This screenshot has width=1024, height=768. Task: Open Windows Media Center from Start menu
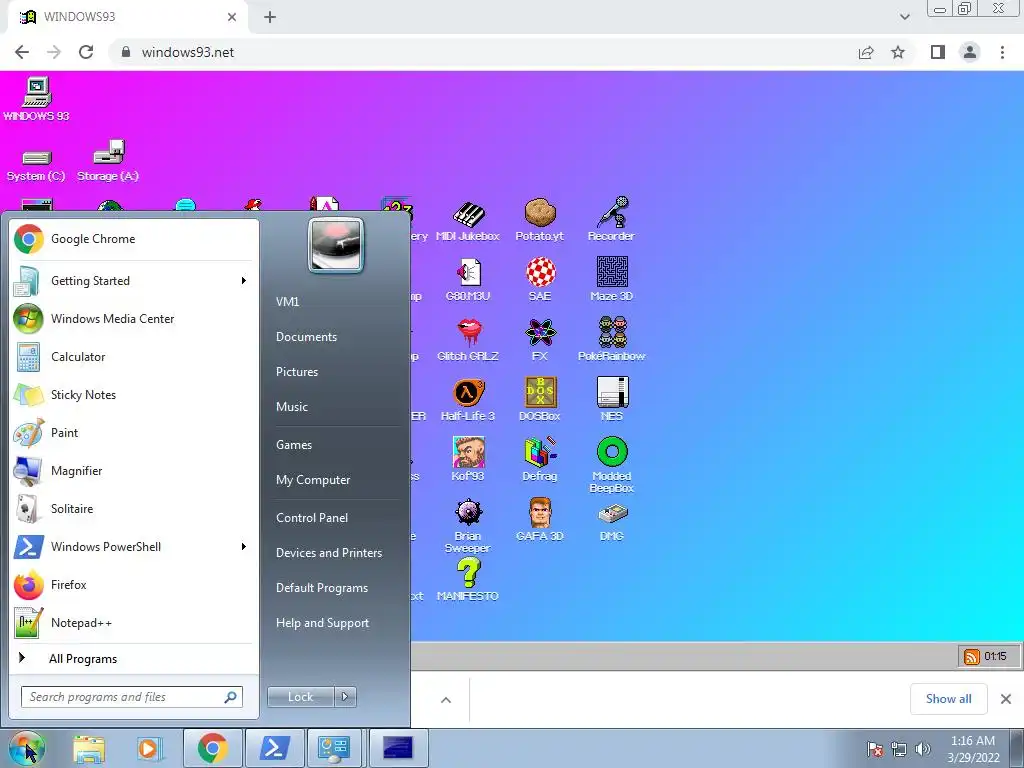133,319
